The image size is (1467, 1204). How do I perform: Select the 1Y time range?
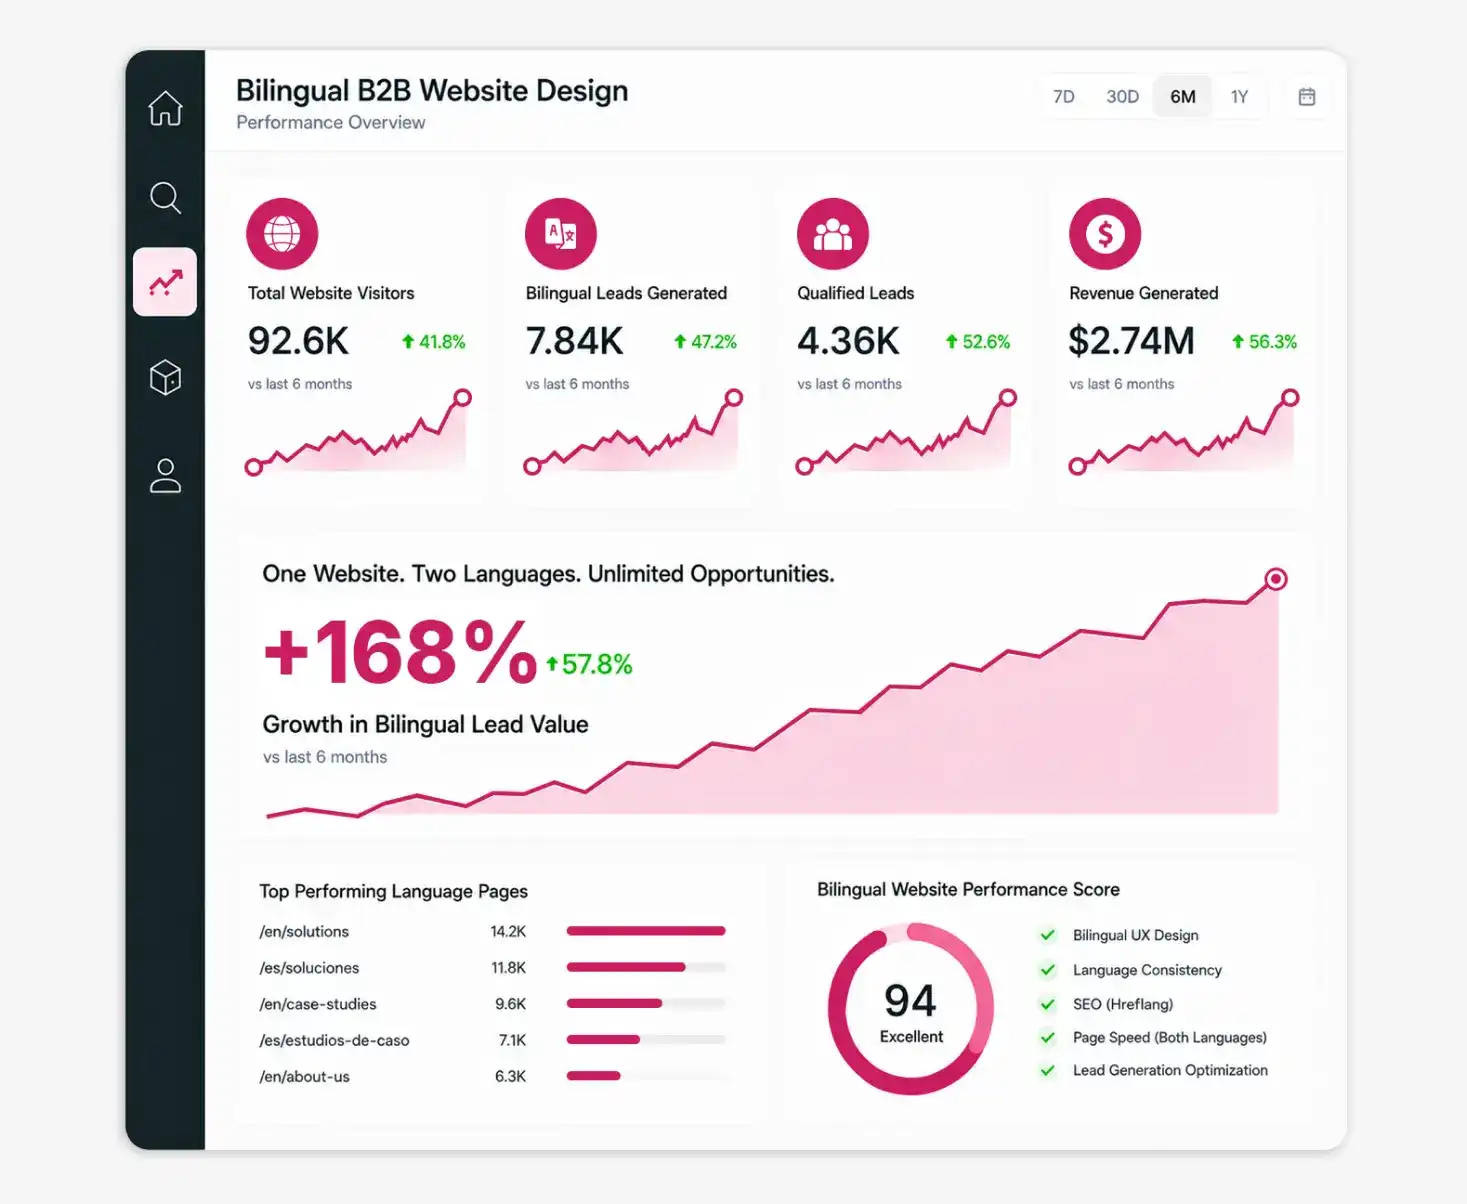tap(1239, 97)
